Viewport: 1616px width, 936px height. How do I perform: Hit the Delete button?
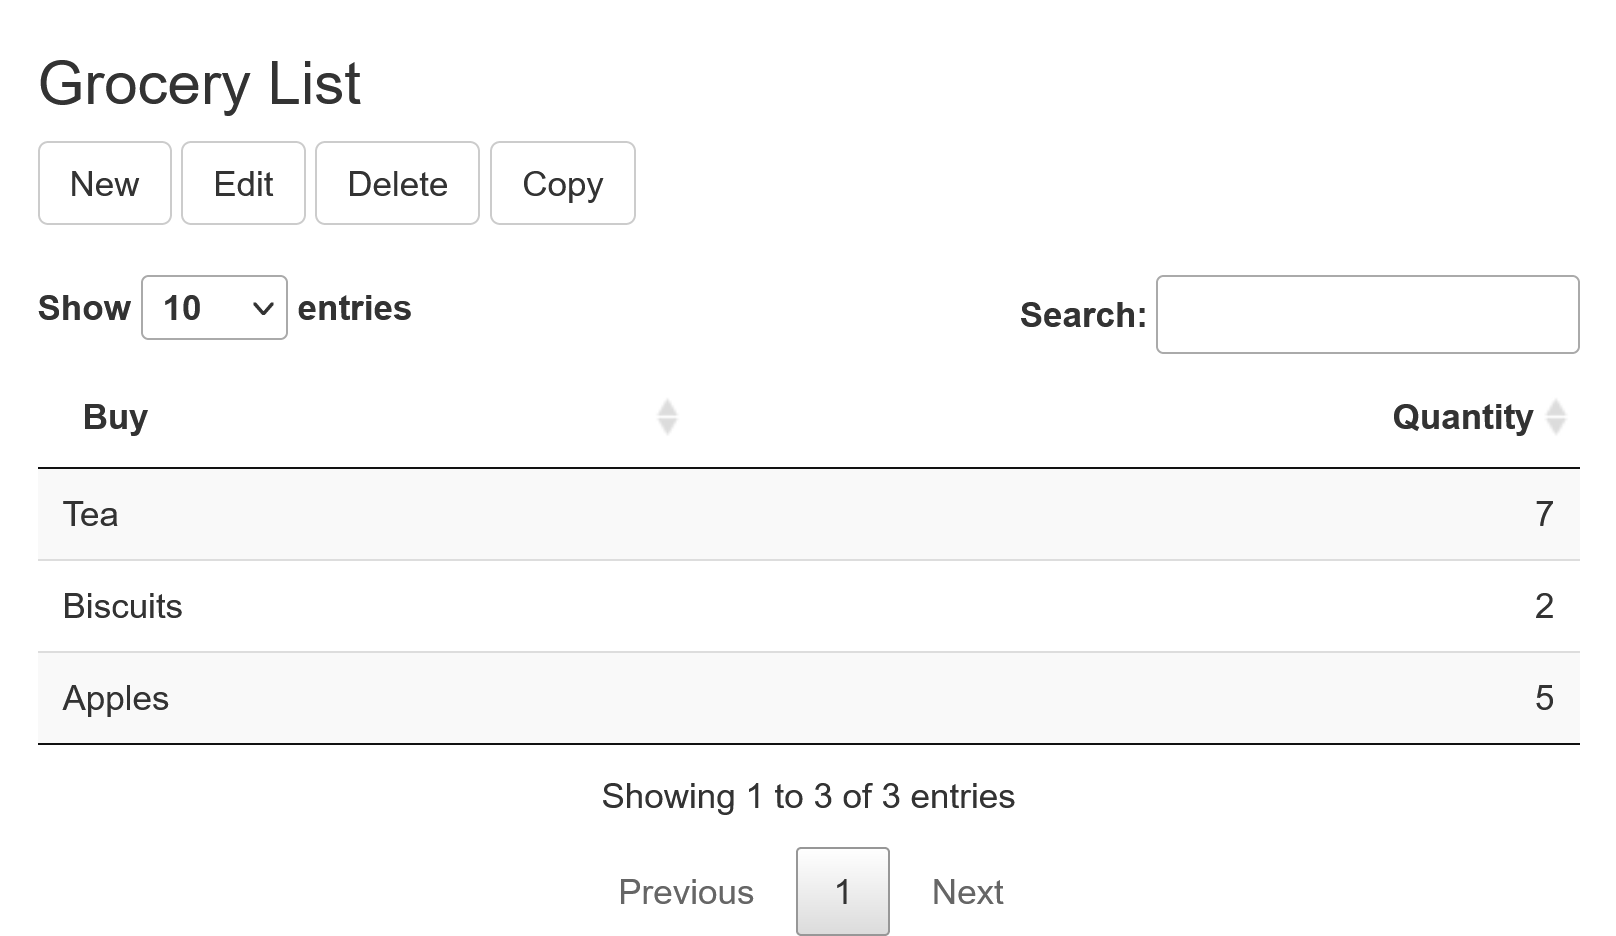[x=397, y=183]
